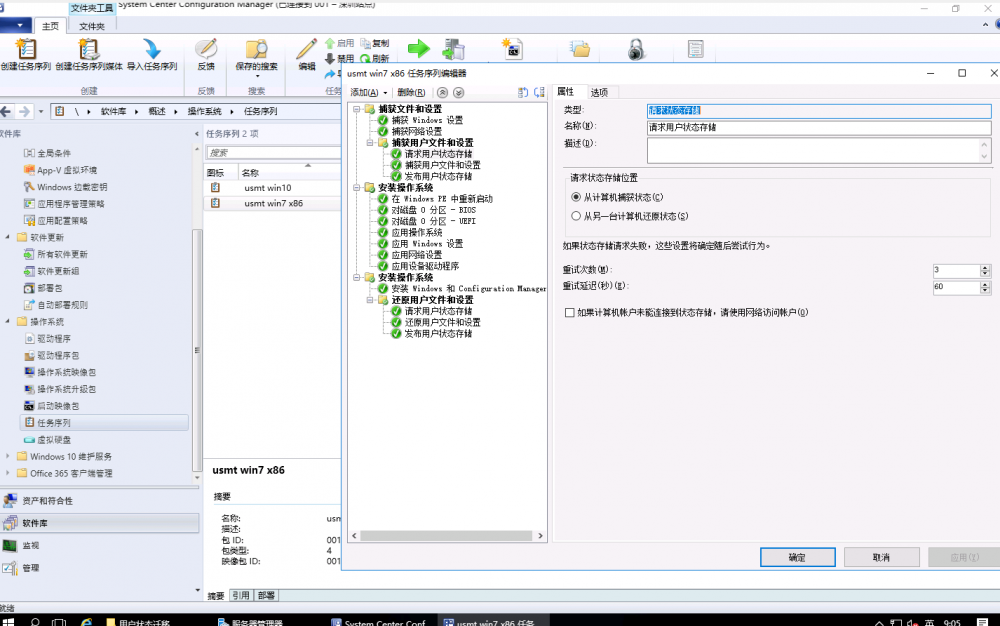Screen dimensions: 1000x626
Task: Click the 复制 copy ribbon button
Action: (375, 43)
